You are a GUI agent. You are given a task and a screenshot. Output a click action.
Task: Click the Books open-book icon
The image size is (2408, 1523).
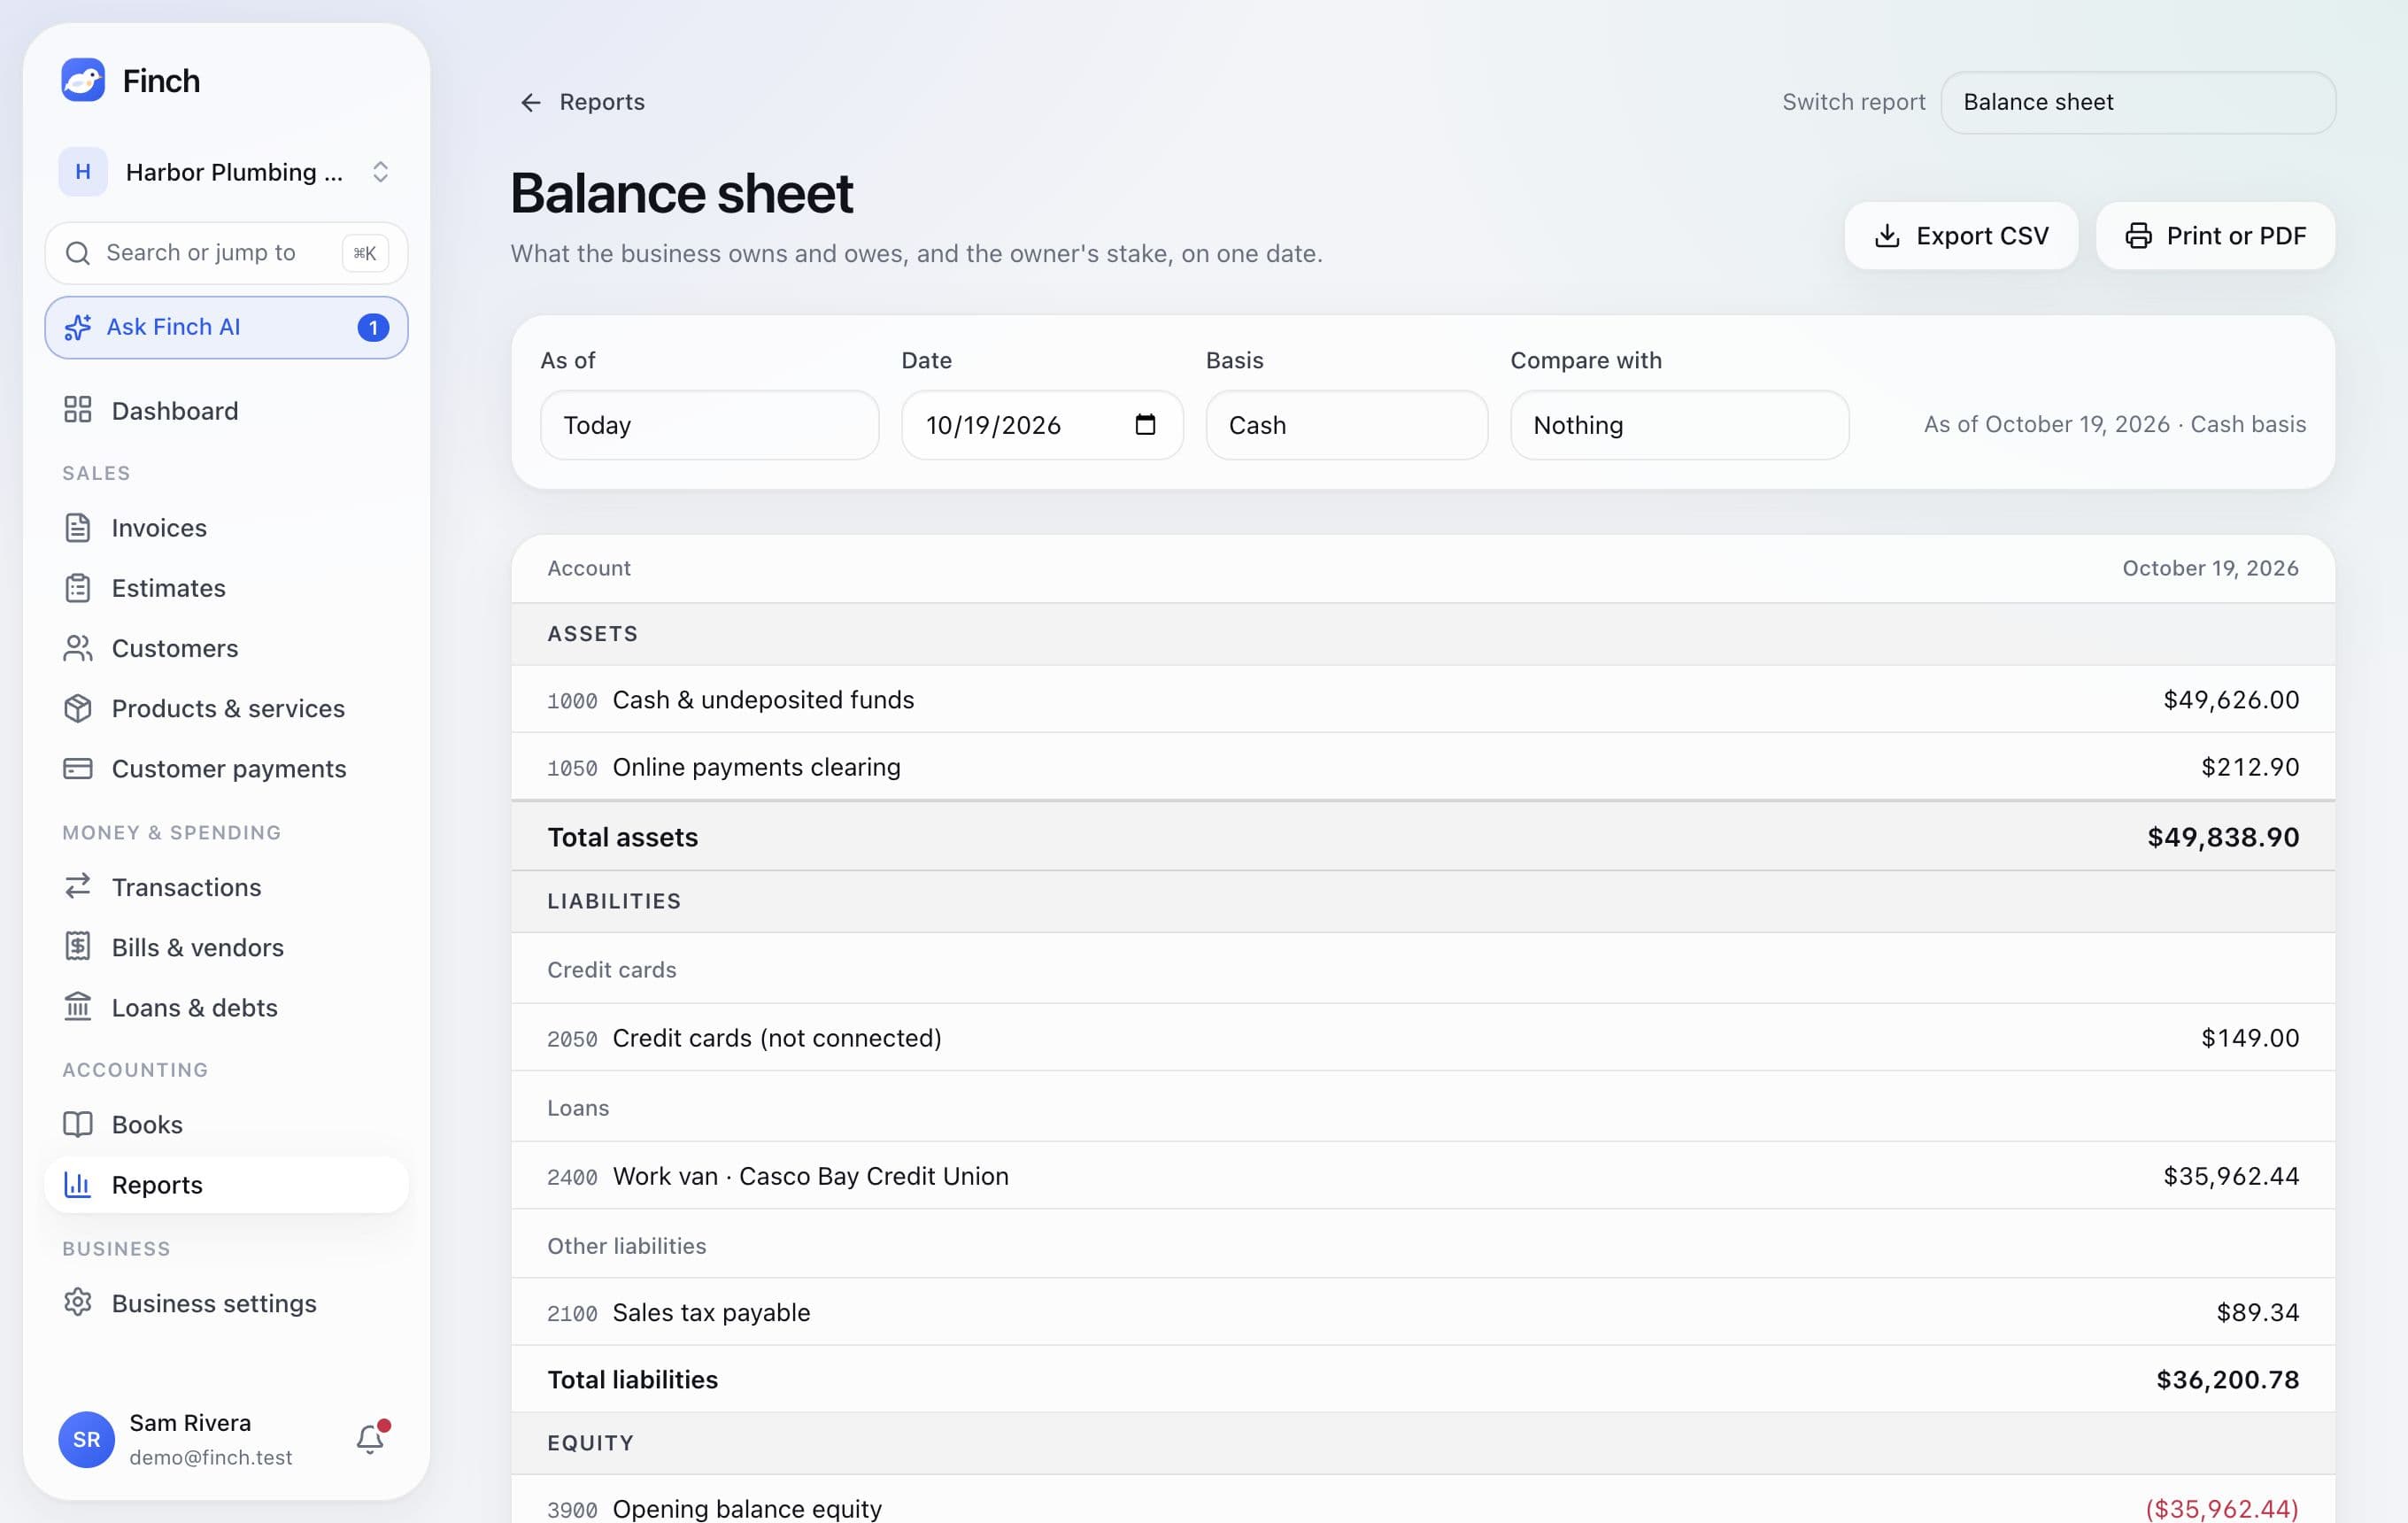(x=78, y=1124)
